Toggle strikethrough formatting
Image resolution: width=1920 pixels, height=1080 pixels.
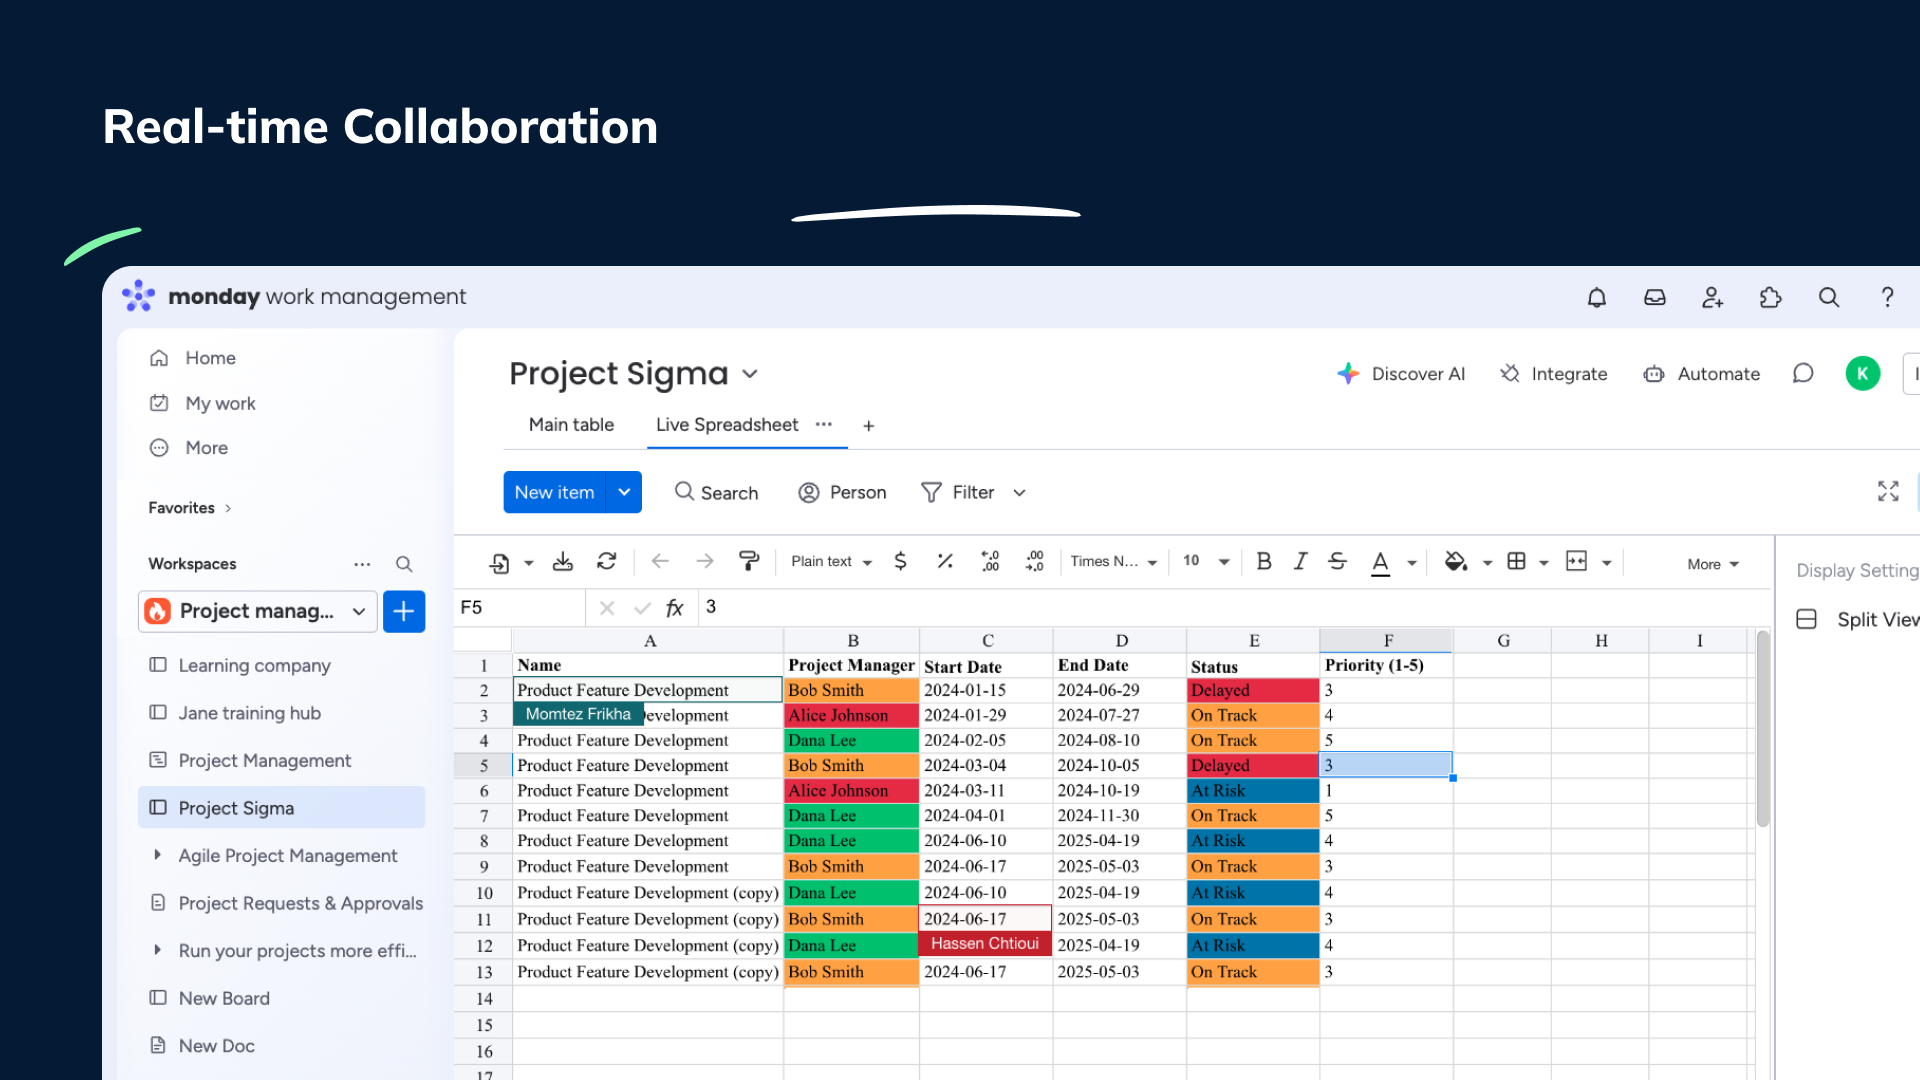click(x=1338, y=561)
